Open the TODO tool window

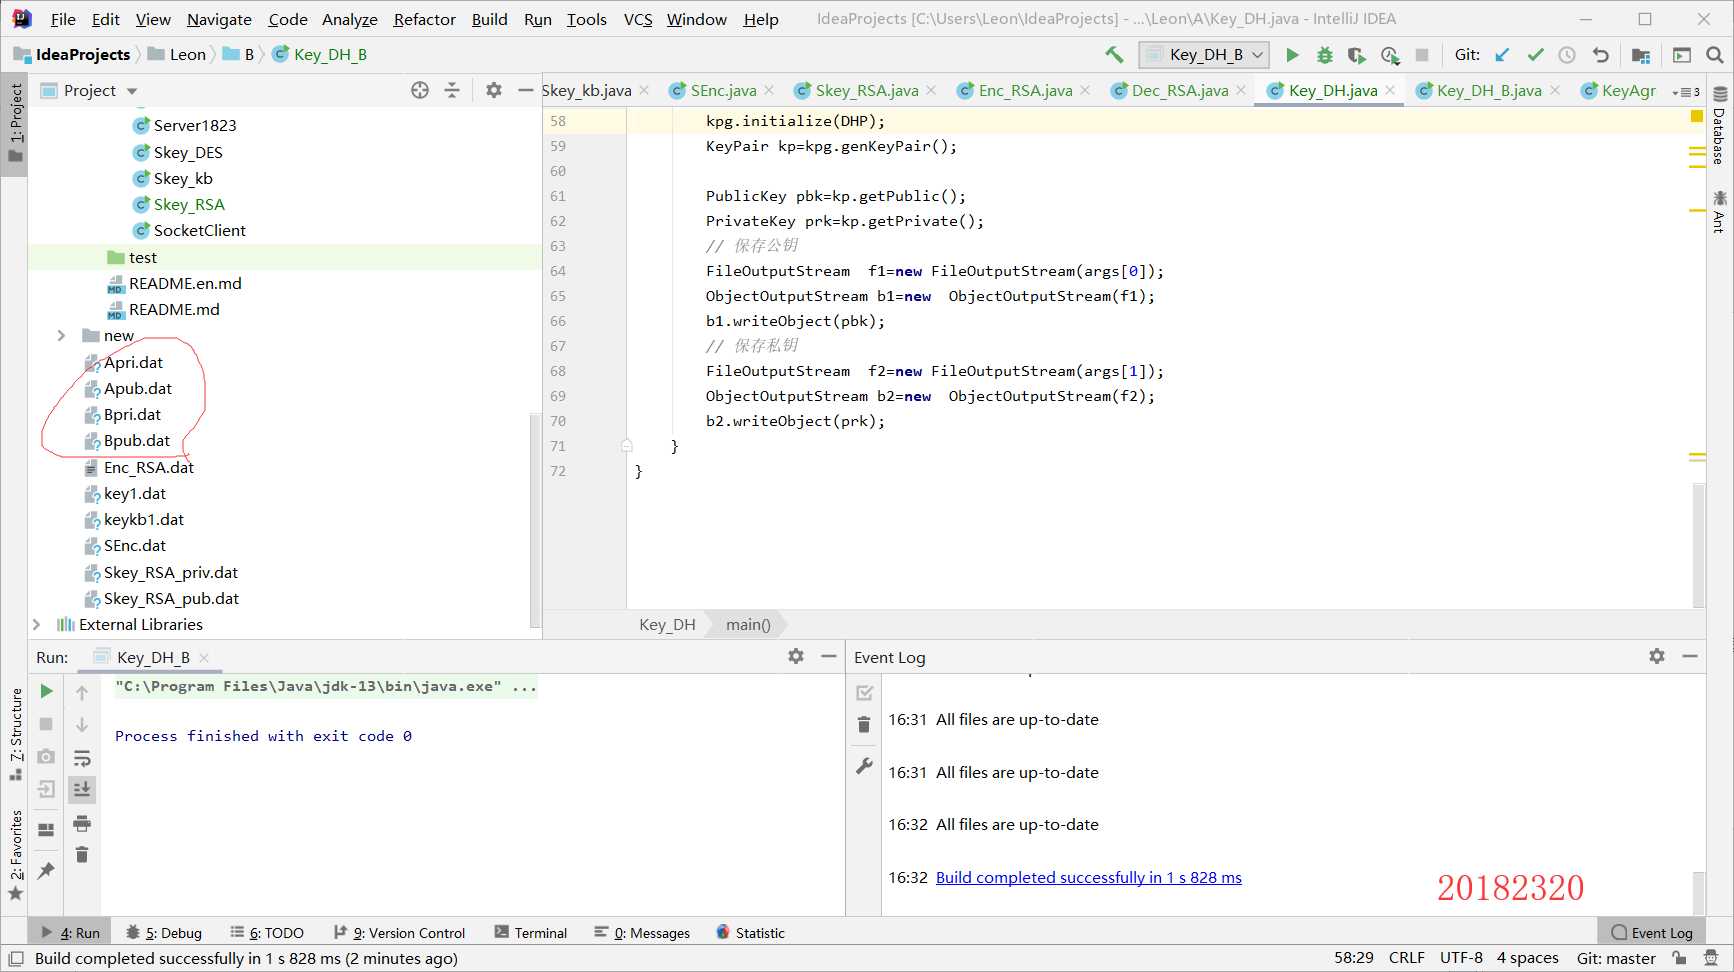point(267,933)
